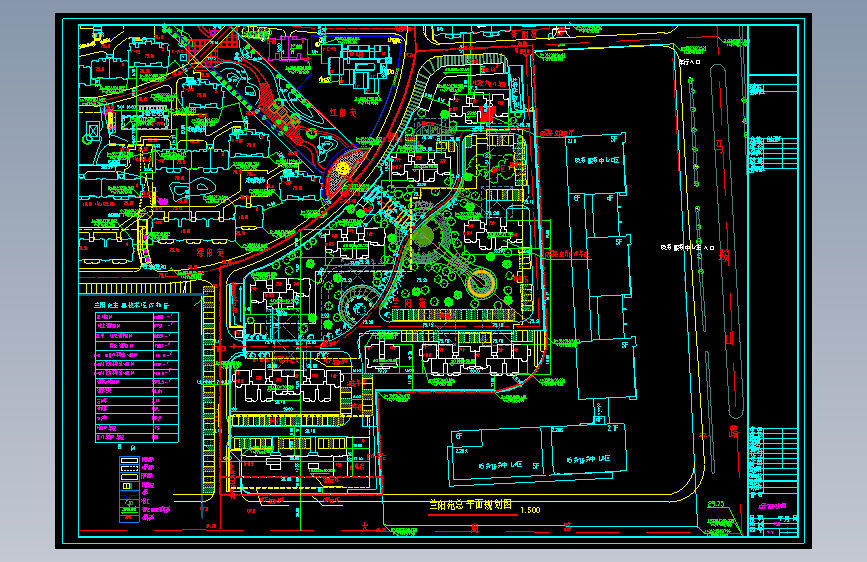Image resolution: width=867 pixels, height=562 pixels.
Task: Select the green 29.75 elevation value
Action: coord(716,504)
